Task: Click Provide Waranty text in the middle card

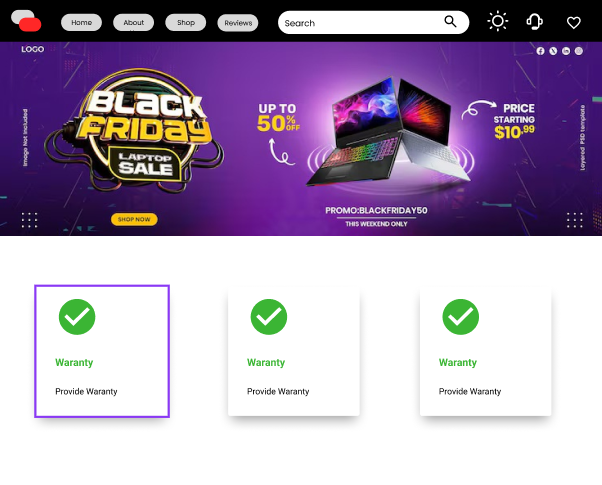Action: (x=278, y=391)
